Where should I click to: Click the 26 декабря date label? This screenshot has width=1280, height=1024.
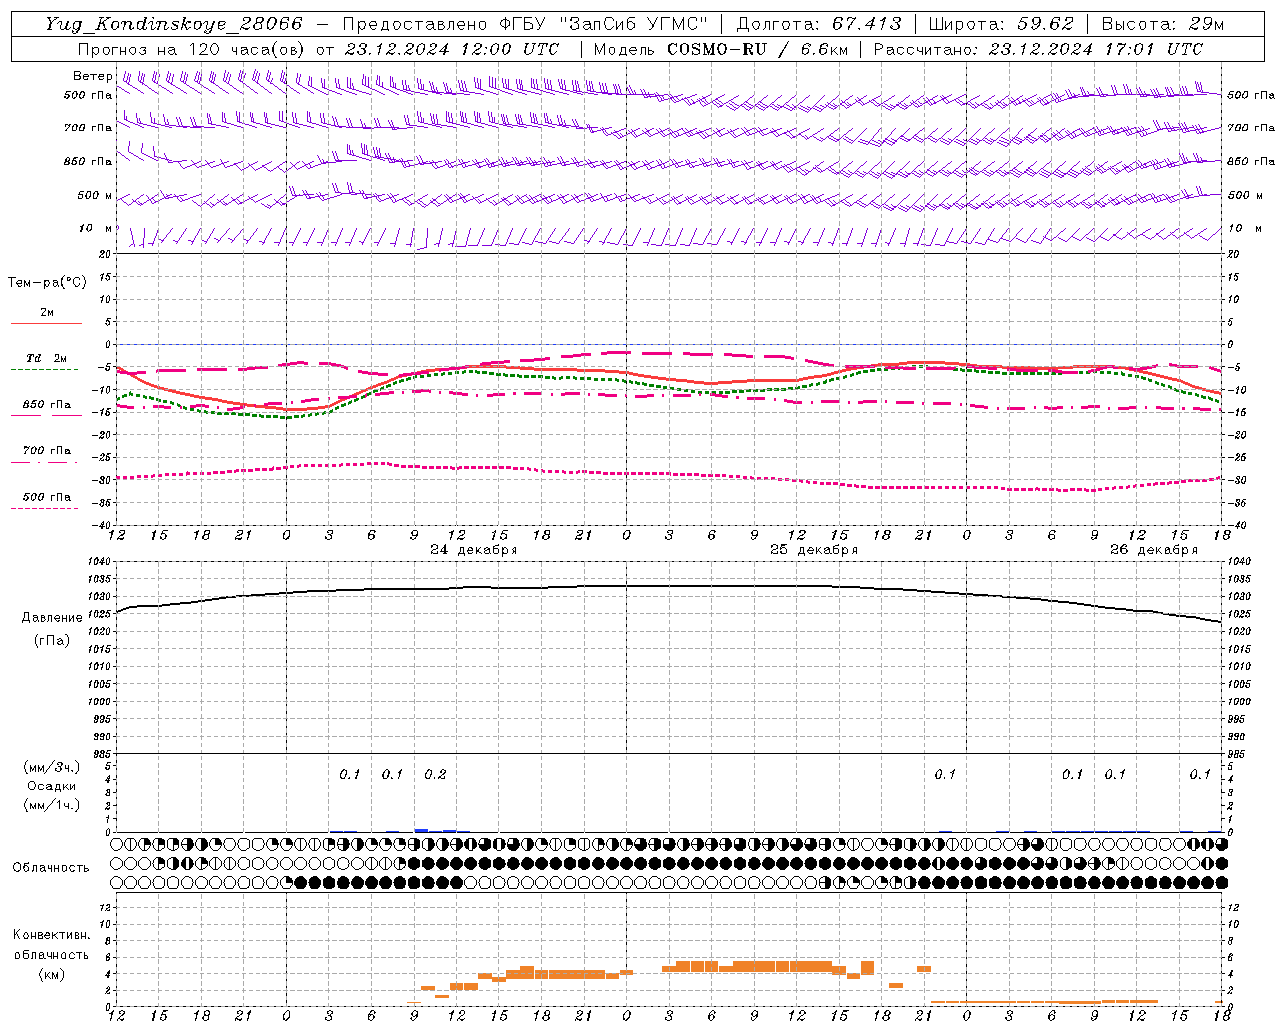coord(1153,550)
